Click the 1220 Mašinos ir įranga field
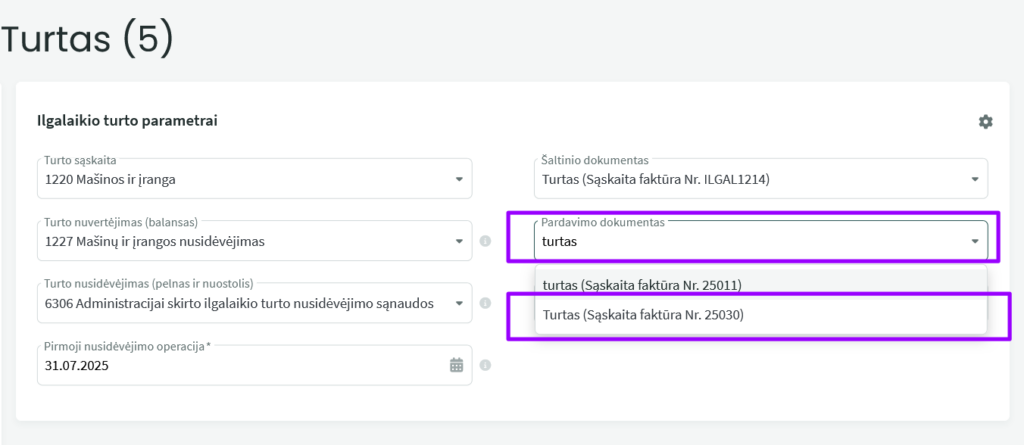This screenshot has height=445, width=1024. pos(240,180)
